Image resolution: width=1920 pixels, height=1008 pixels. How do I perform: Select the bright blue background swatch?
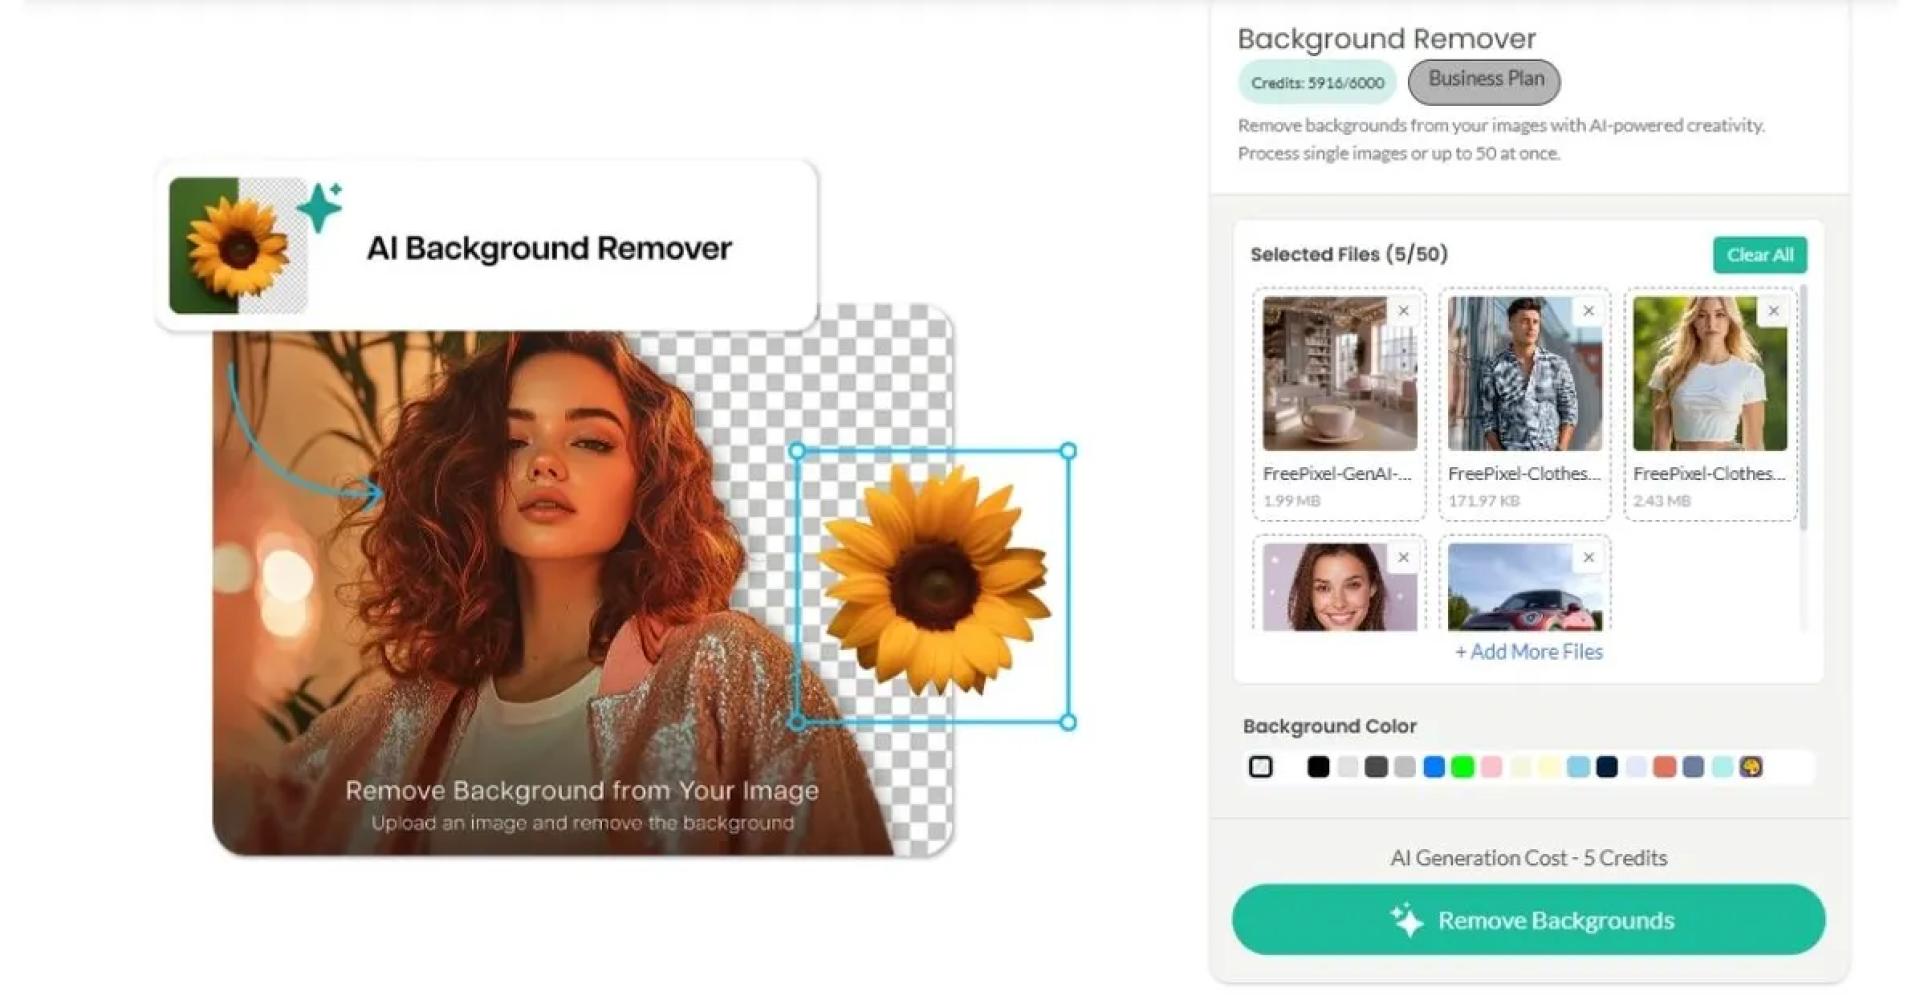coord(1433,767)
